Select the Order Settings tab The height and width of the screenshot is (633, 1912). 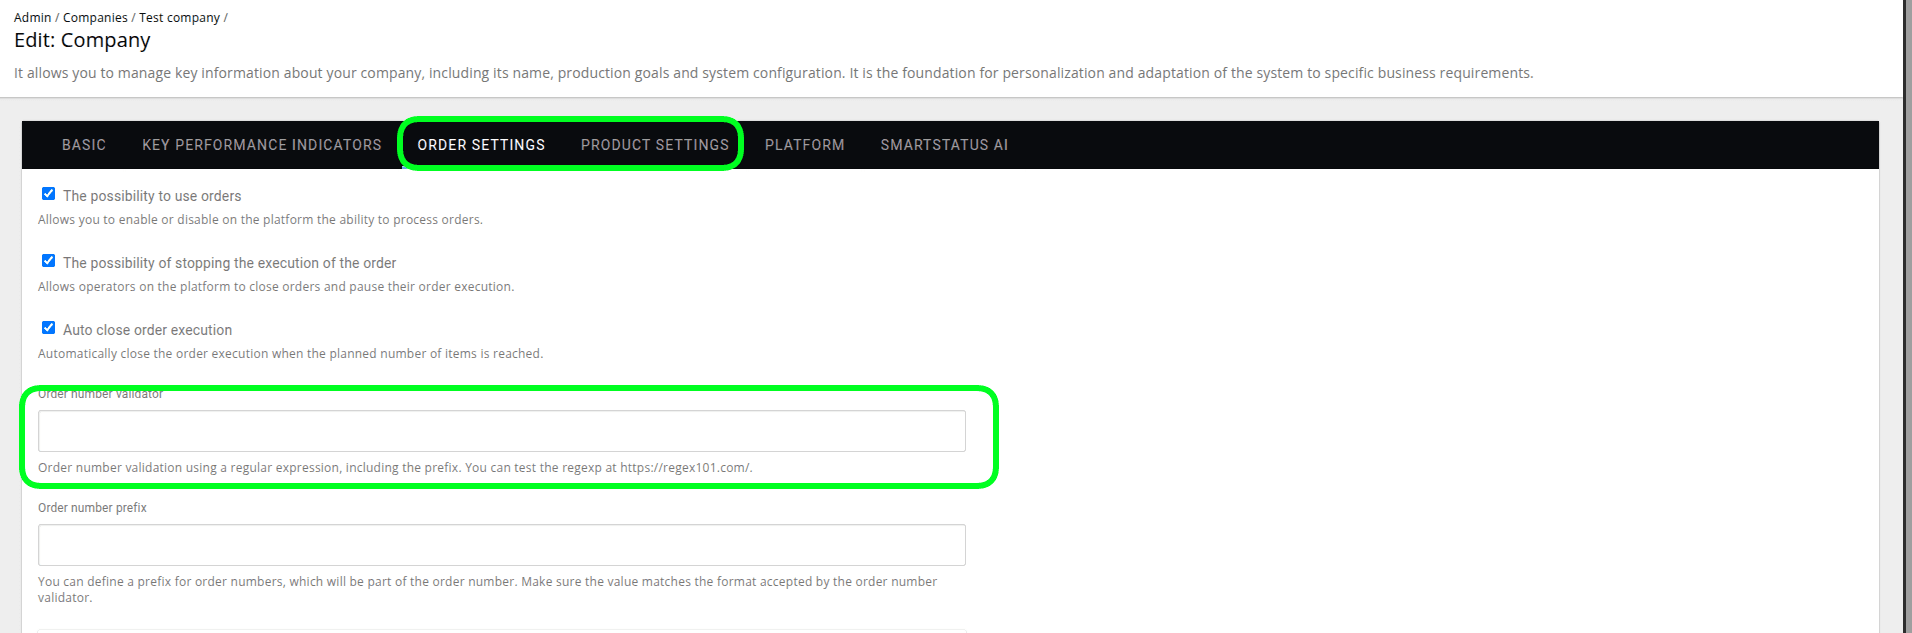click(481, 145)
